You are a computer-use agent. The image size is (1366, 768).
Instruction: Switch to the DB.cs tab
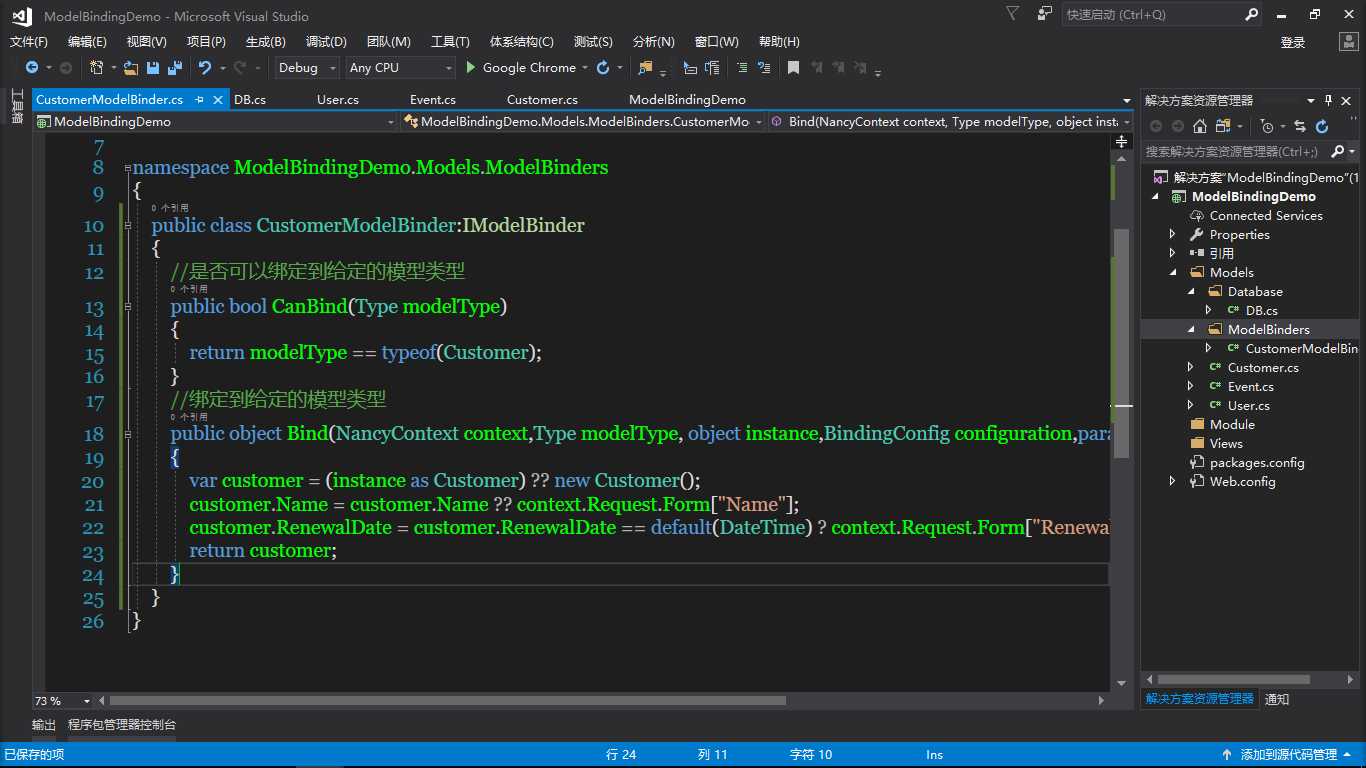pyautogui.click(x=250, y=100)
